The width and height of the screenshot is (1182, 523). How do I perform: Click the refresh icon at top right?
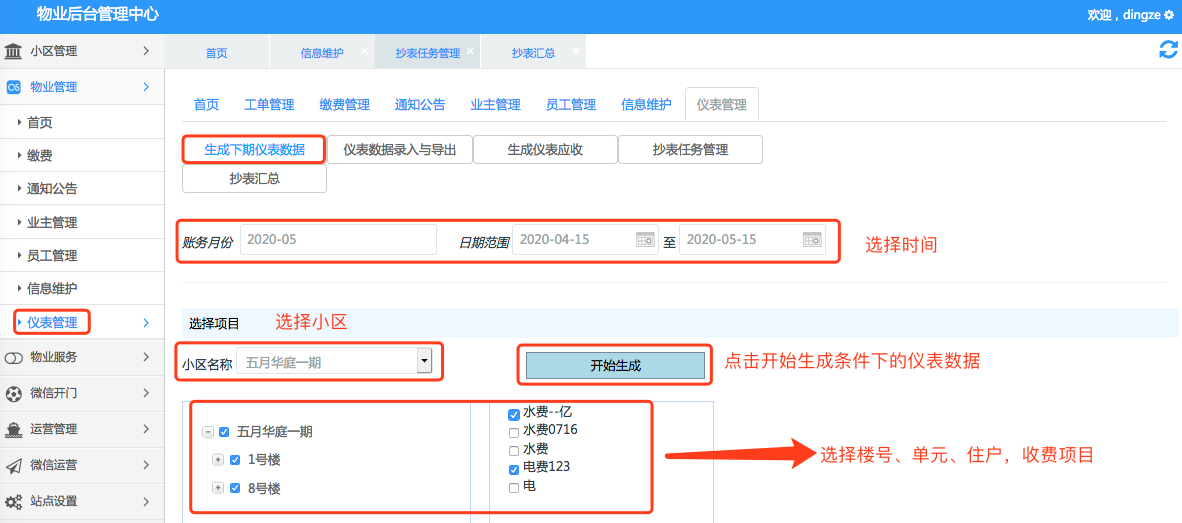point(1168,50)
